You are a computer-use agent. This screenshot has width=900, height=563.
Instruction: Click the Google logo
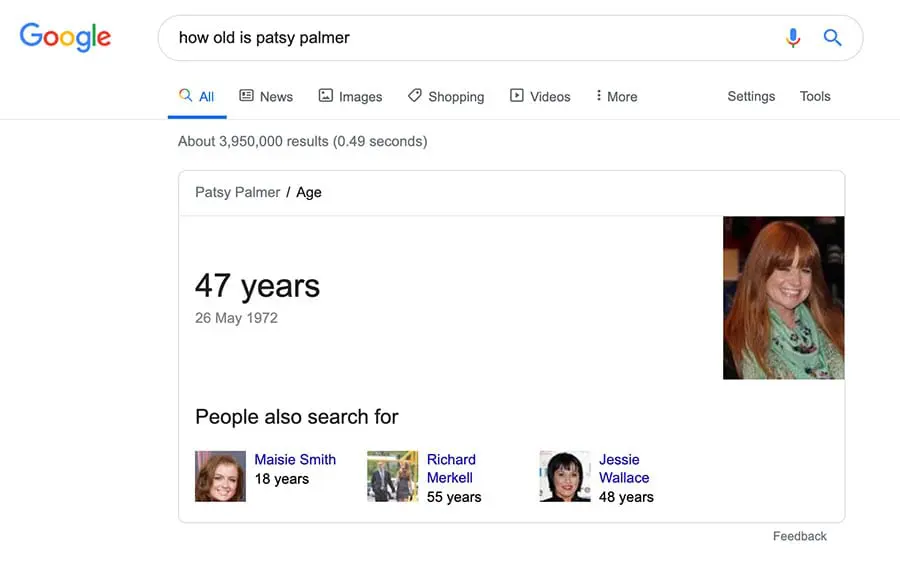pos(65,38)
